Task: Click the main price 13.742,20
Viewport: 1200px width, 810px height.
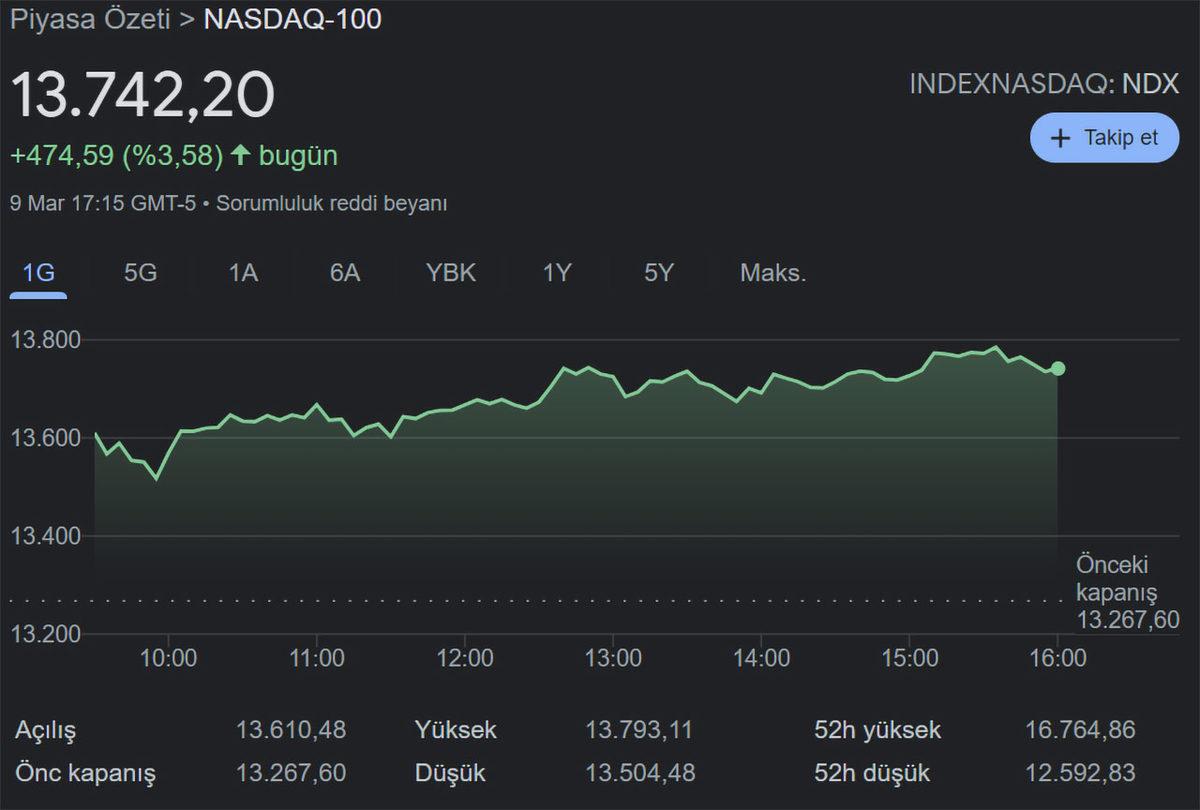Action: tap(142, 96)
